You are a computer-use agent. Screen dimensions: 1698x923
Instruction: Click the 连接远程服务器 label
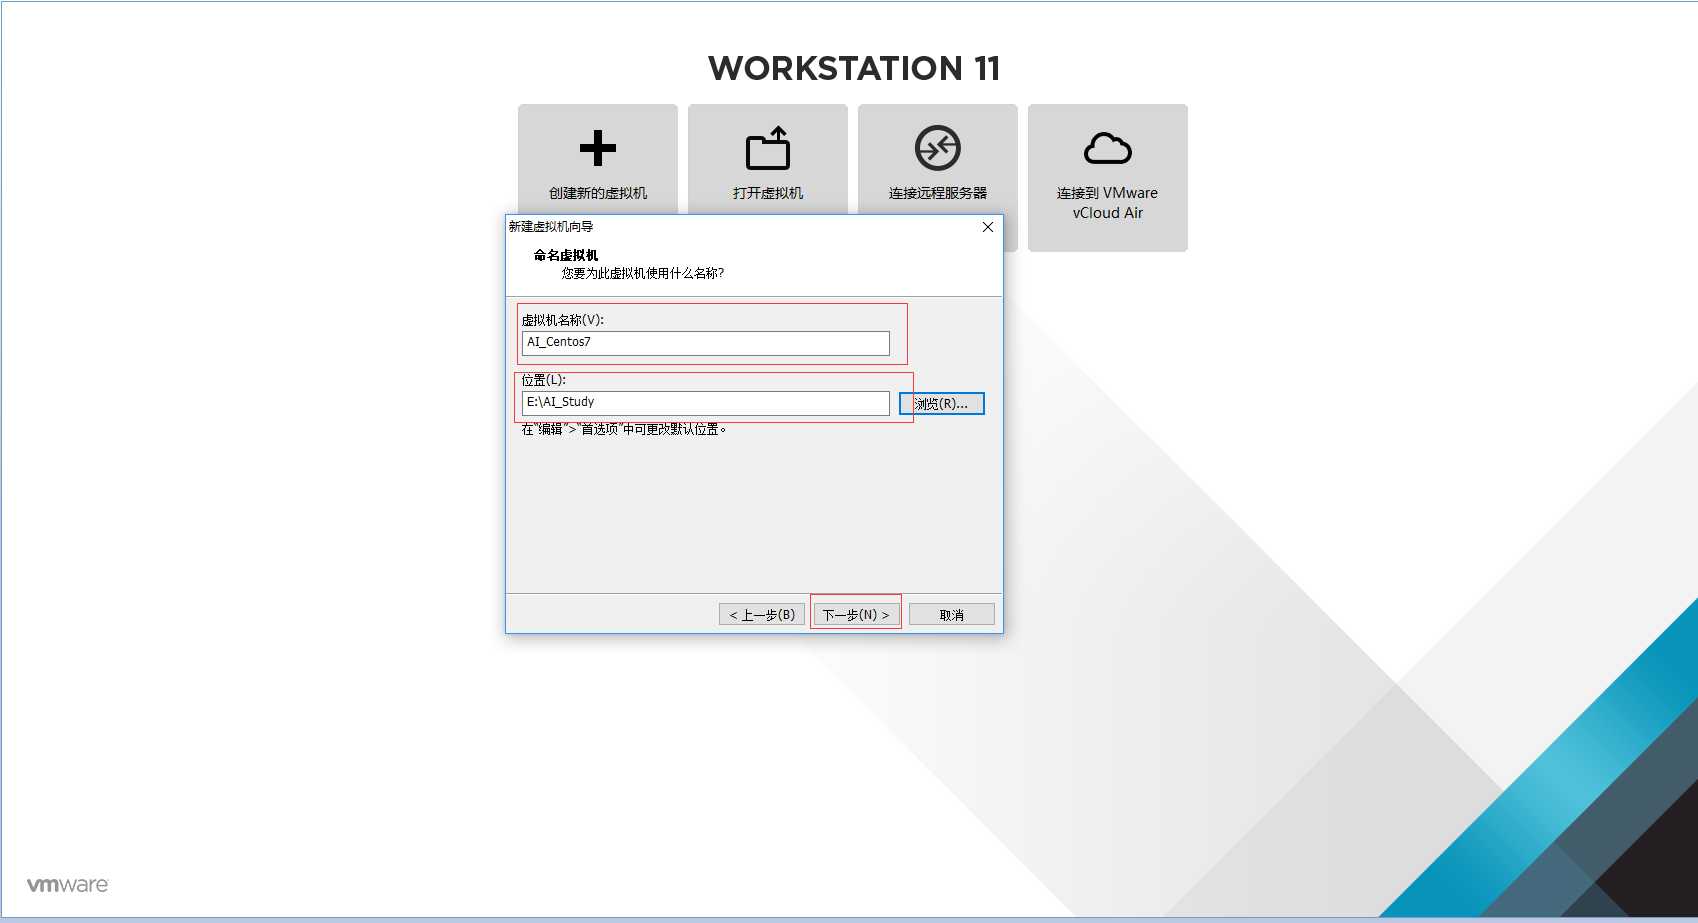[938, 193]
